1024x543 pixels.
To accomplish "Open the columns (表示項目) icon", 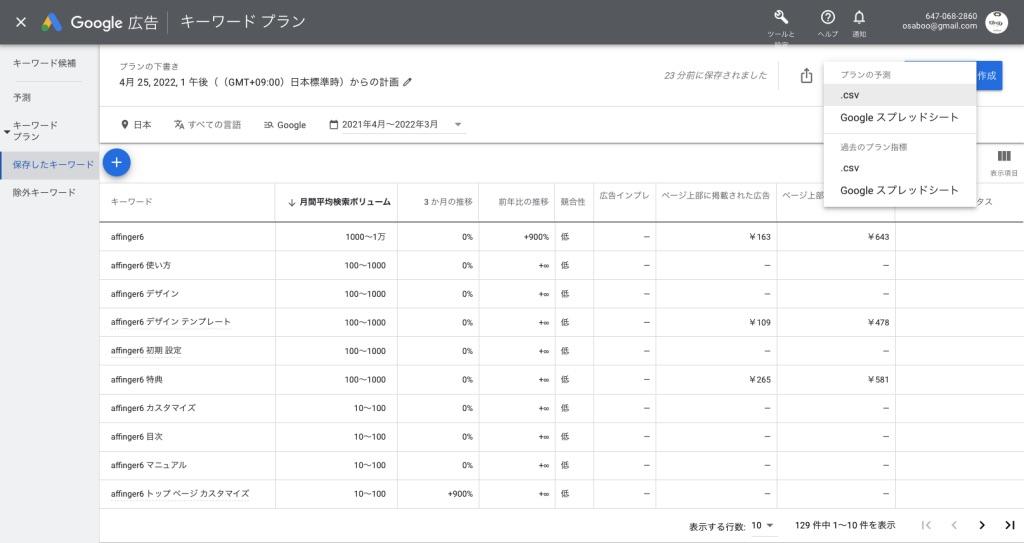I will point(1004,156).
